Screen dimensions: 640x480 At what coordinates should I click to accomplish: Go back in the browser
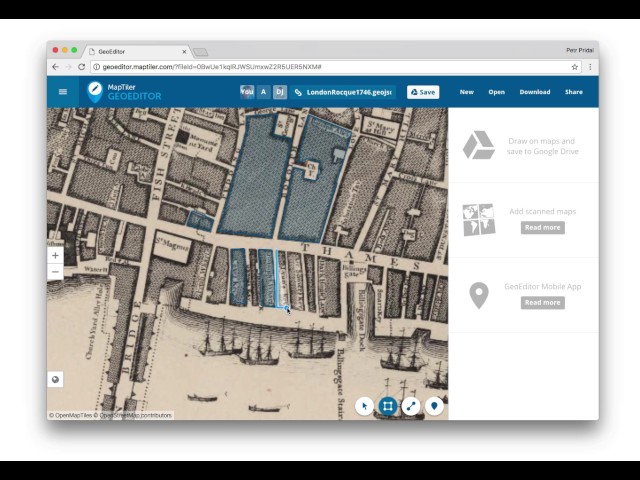point(56,67)
